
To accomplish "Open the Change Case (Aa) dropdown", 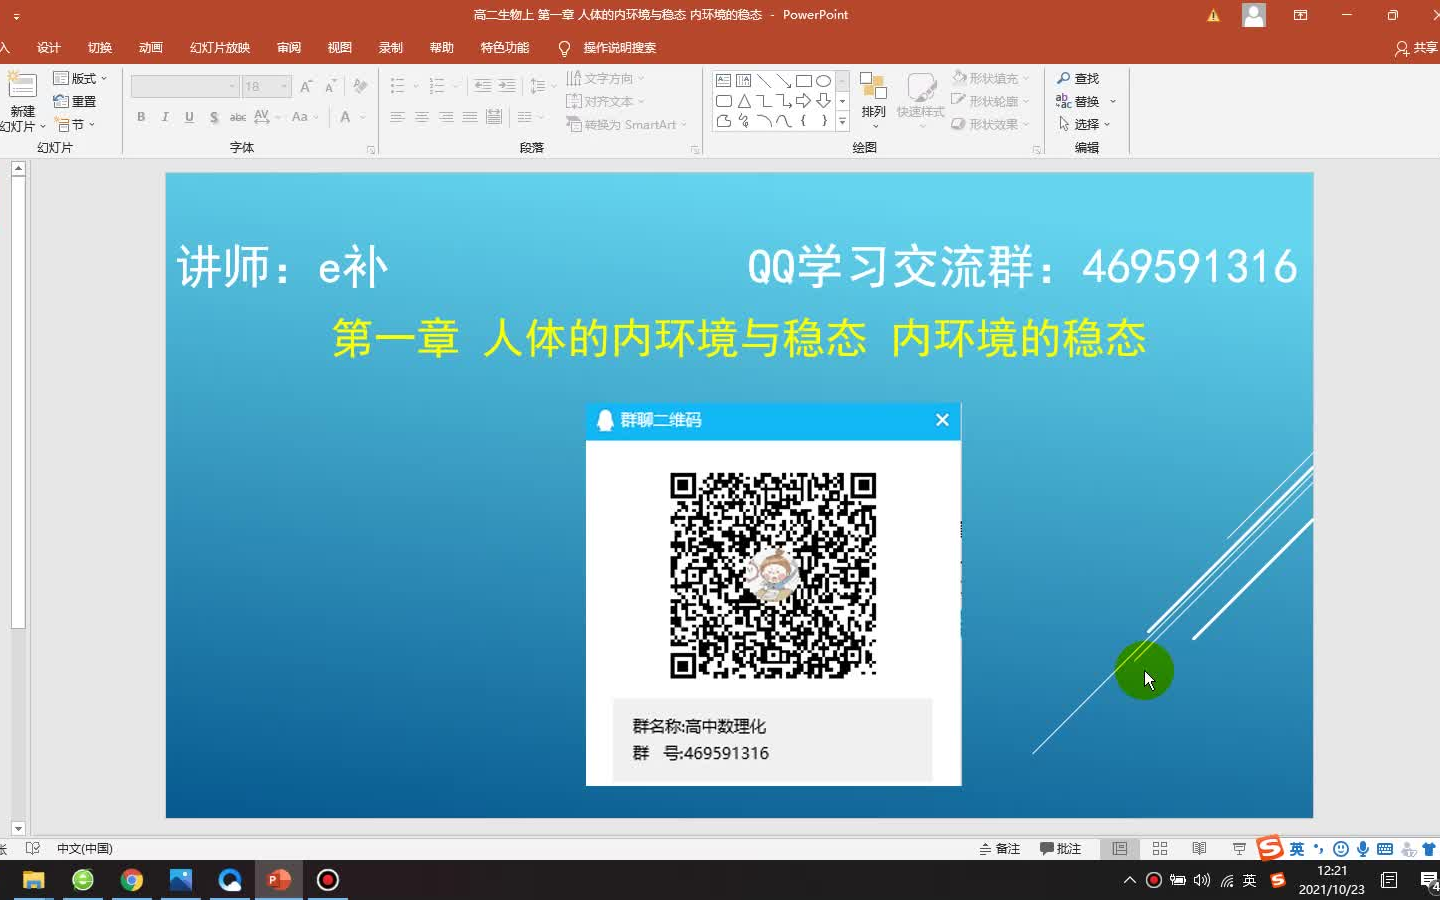I will click(304, 117).
